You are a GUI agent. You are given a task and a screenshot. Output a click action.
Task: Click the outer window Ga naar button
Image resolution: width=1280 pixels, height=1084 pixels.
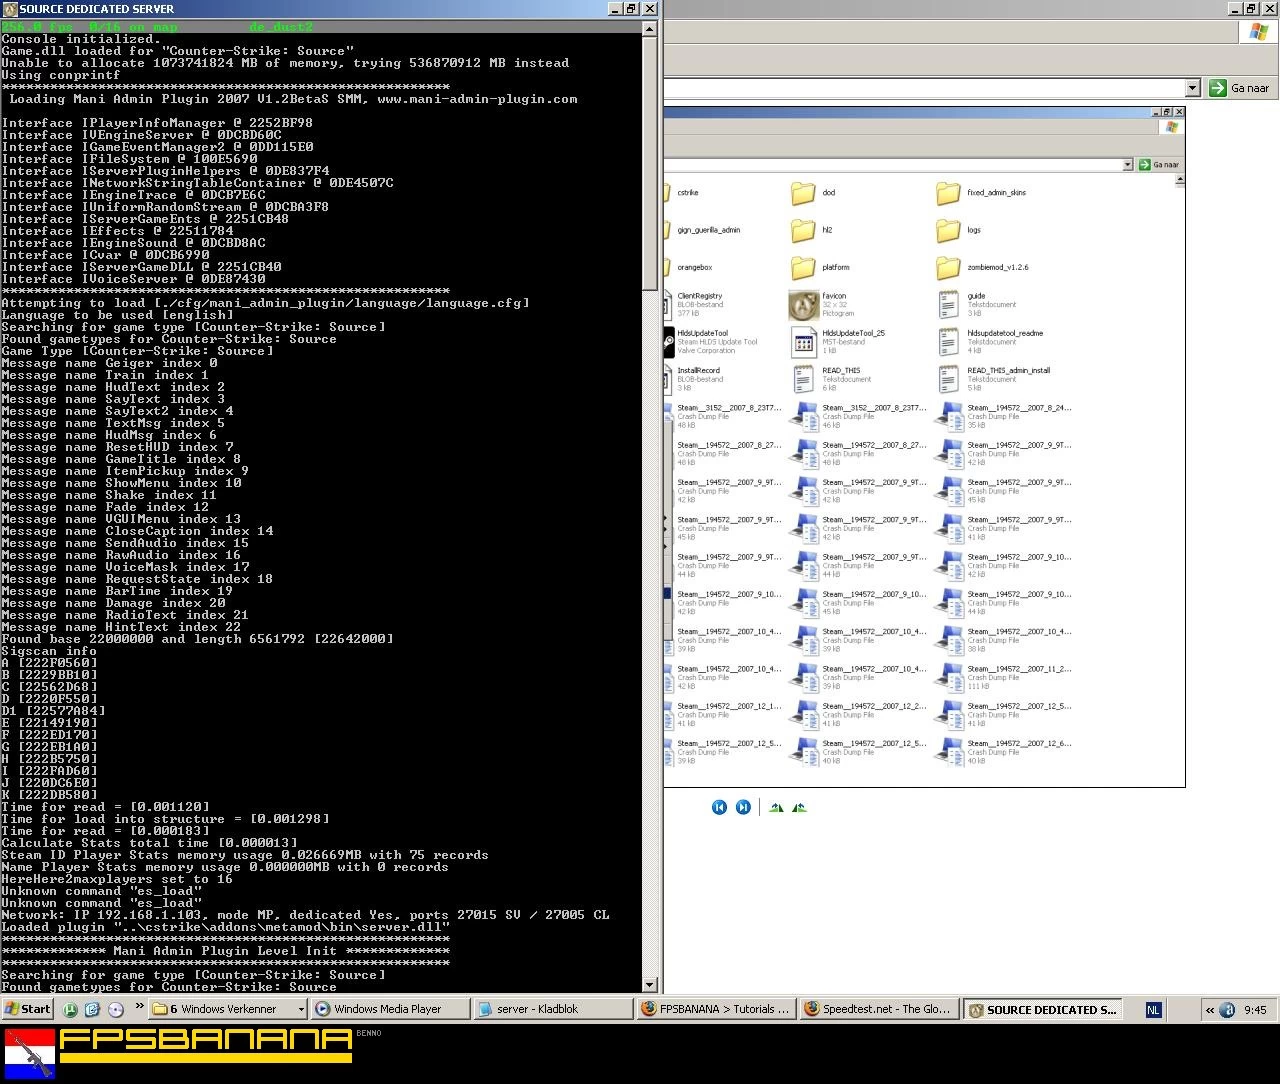[1240, 88]
